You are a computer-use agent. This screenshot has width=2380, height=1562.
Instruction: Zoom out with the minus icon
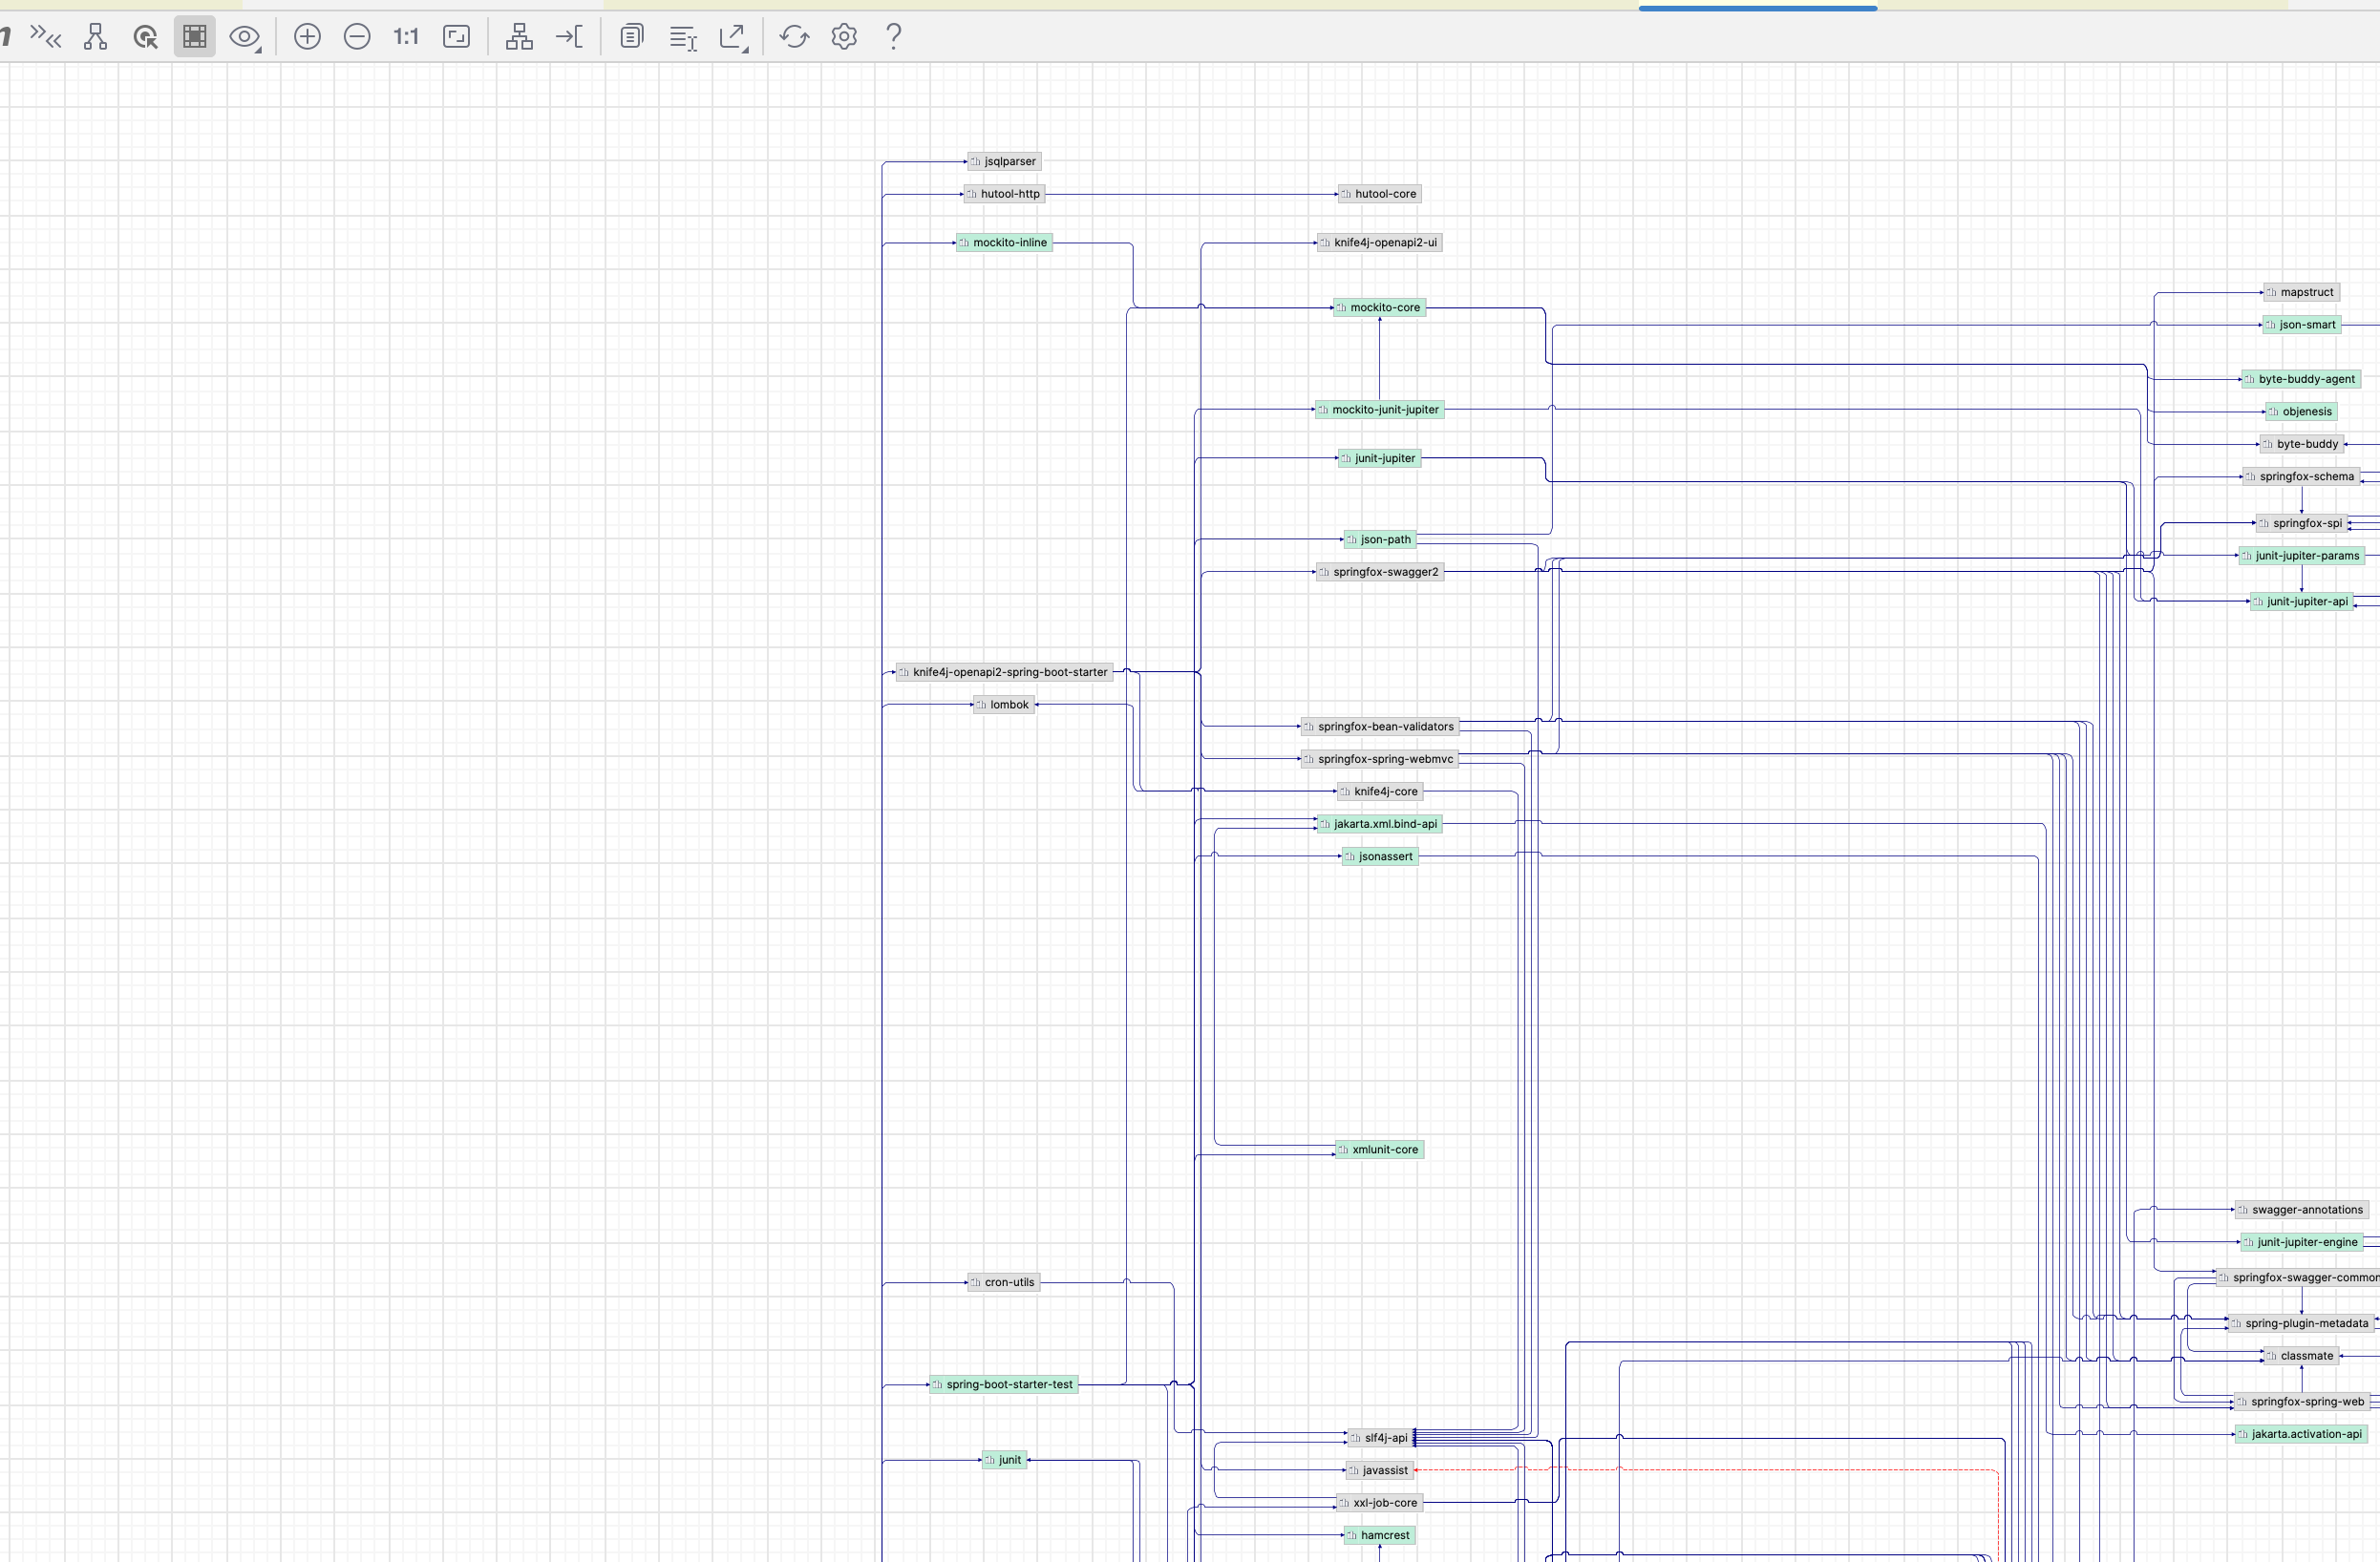pos(357,37)
